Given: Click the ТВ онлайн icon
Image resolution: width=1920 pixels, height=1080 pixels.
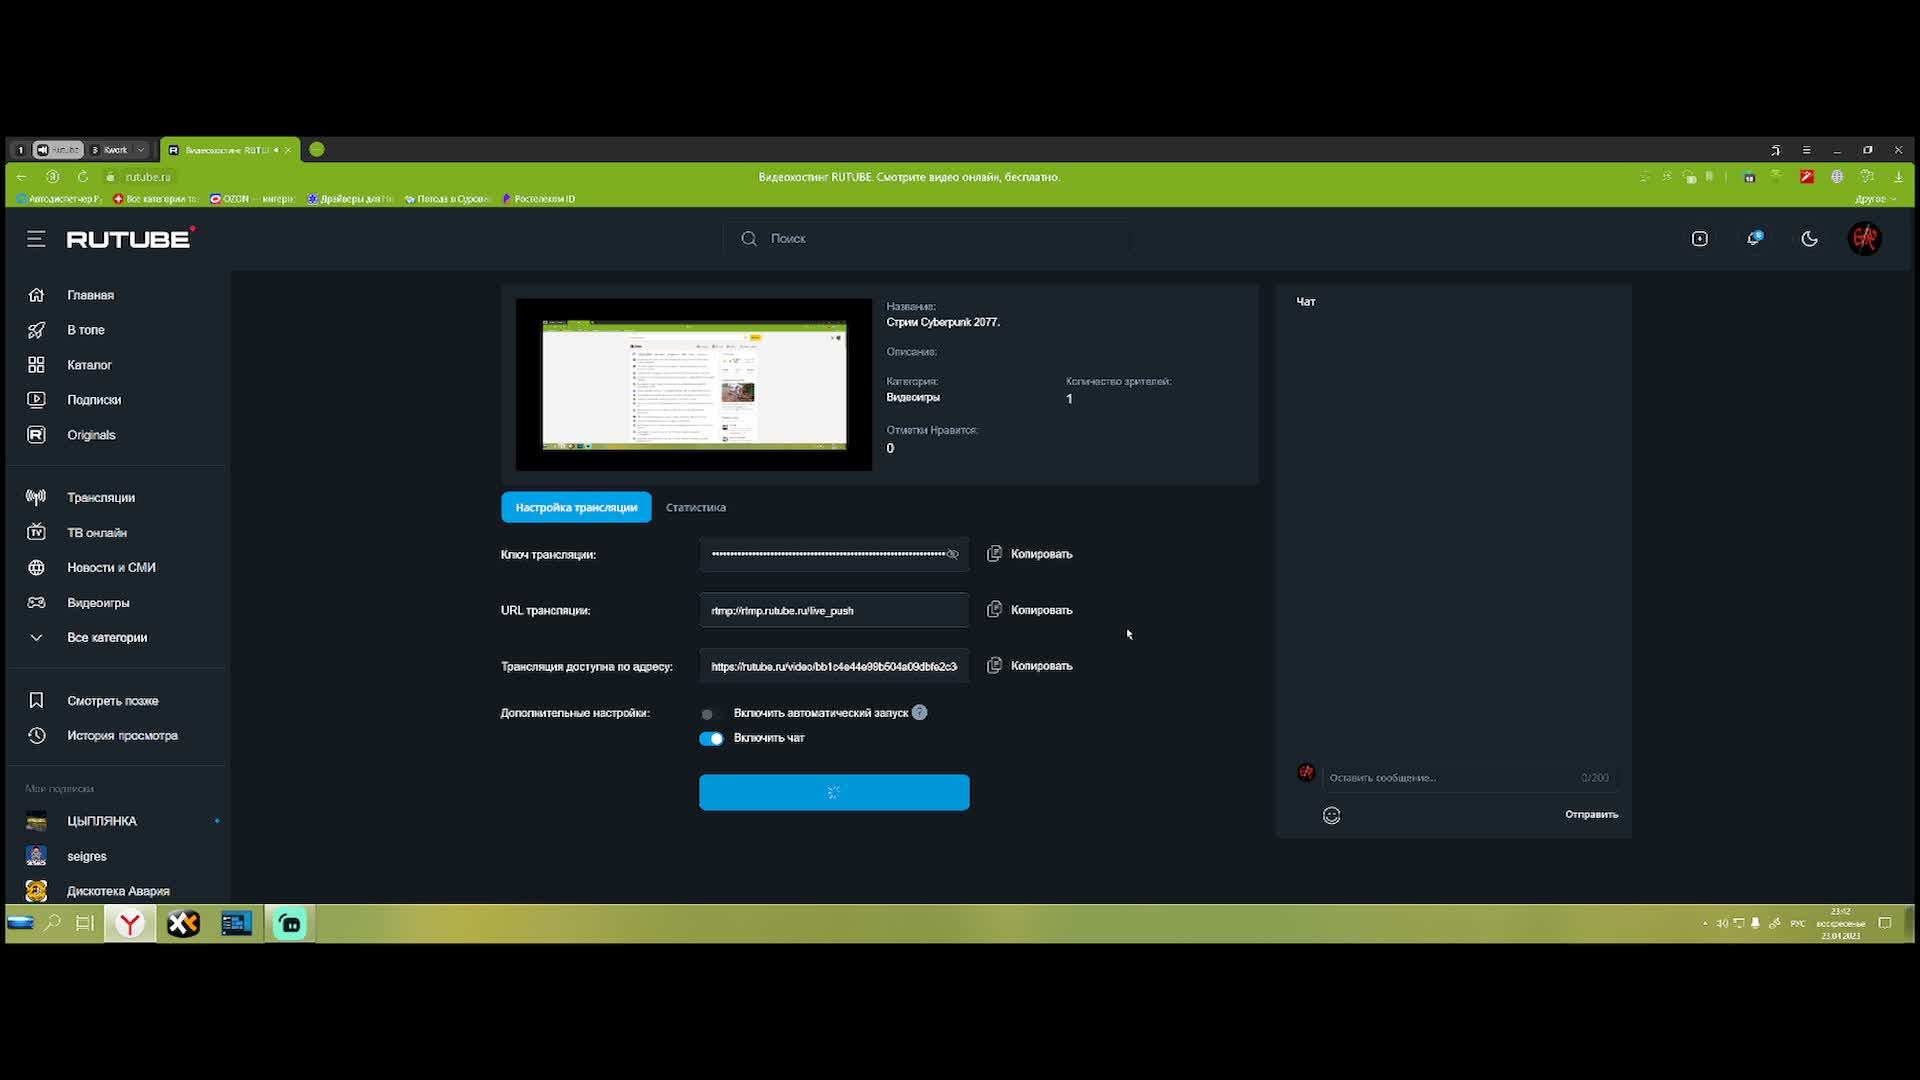Looking at the screenshot, I should point(36,532).
